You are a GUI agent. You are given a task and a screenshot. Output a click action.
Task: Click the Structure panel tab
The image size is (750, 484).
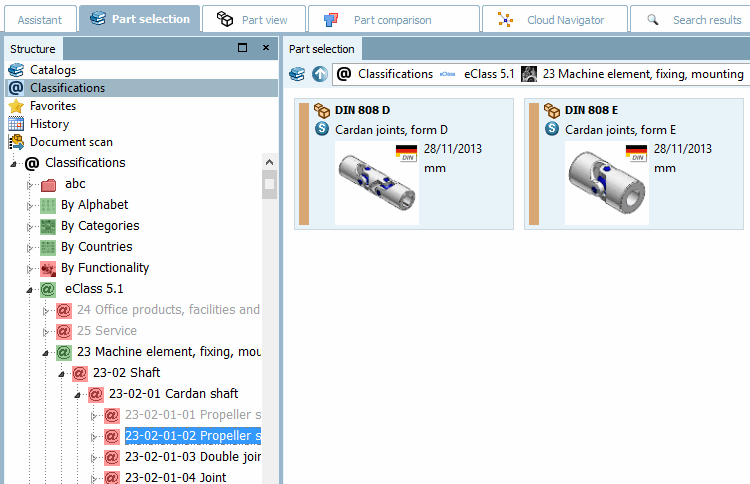coord(33,49)
